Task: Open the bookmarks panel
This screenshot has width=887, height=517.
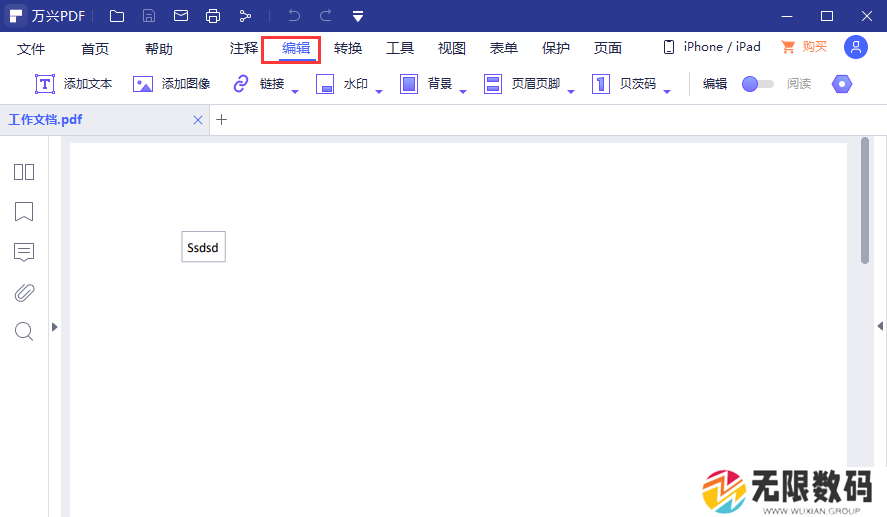Action: pyautogui.click(x=24, y=212)
